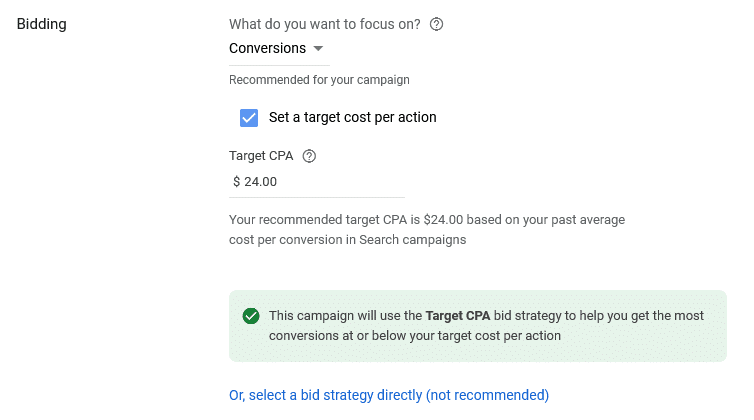Image resolution: width=754 pixels, height=420 pixels.
Task: Click help icon beside focus question
Action: coord(436,25)
